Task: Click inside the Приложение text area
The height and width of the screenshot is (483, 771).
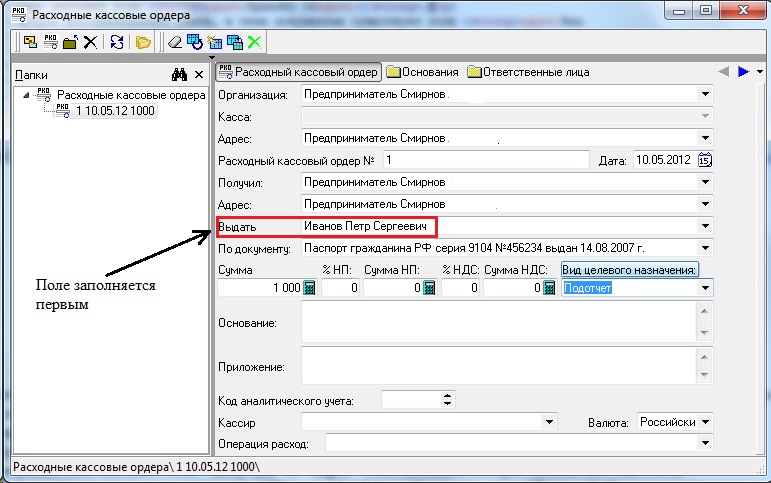Action: click(500, 365)
